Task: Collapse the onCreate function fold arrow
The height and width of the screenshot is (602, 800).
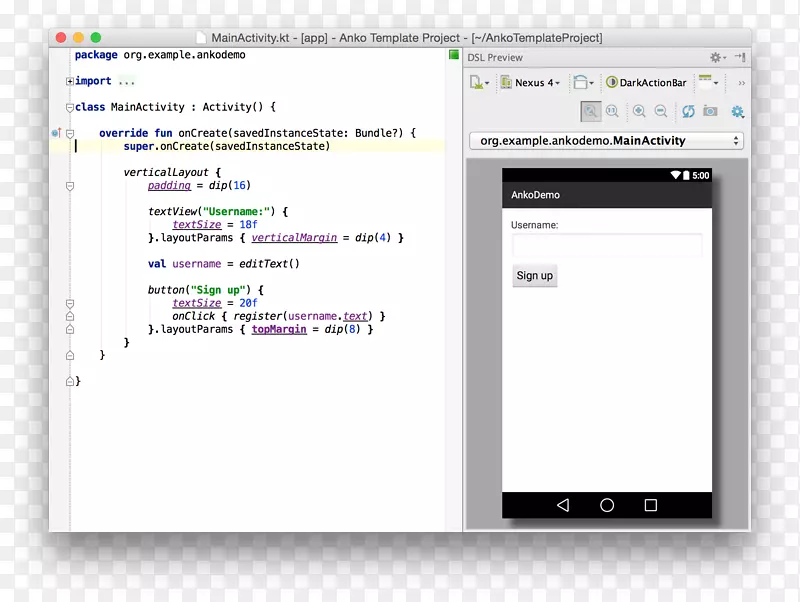Action: (69, 131)
